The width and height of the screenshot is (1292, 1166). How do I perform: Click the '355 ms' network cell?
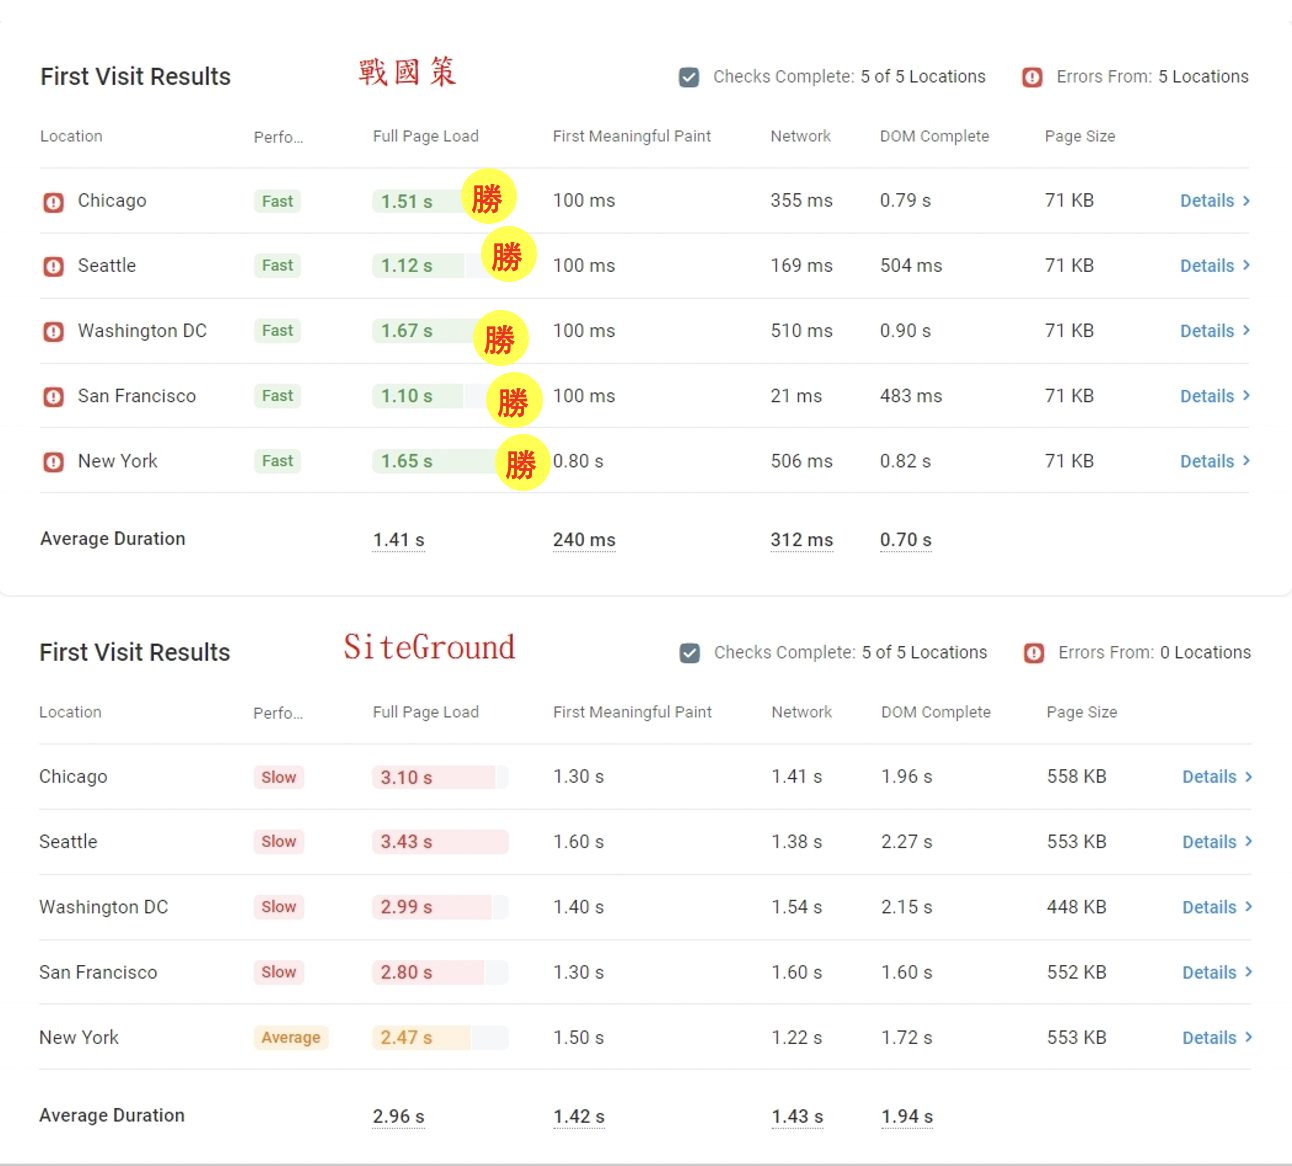pos(801,201)
